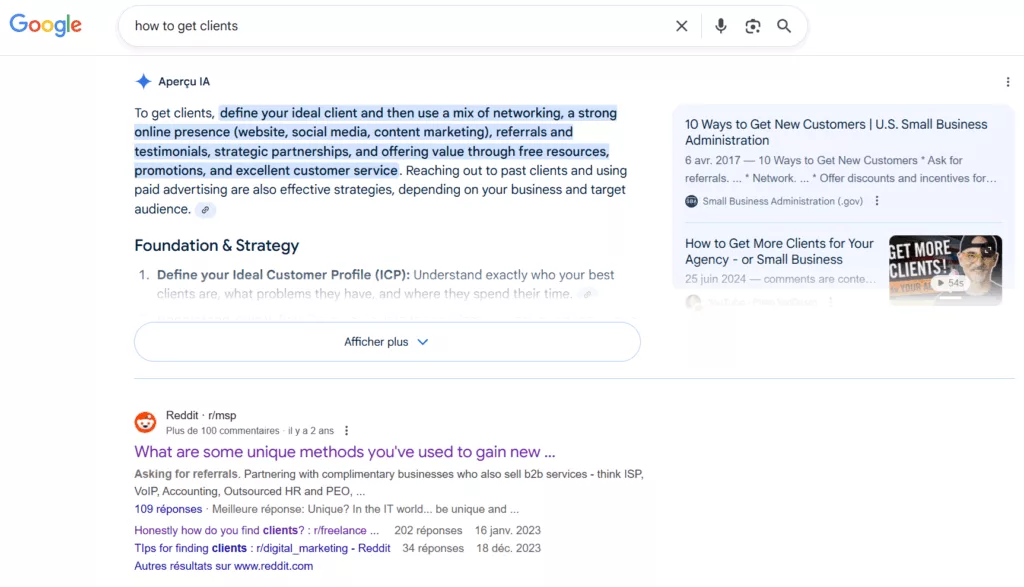Expand the AI overview with Afficher plus
Screen dimensions: 1024x587
pos(386,341)
